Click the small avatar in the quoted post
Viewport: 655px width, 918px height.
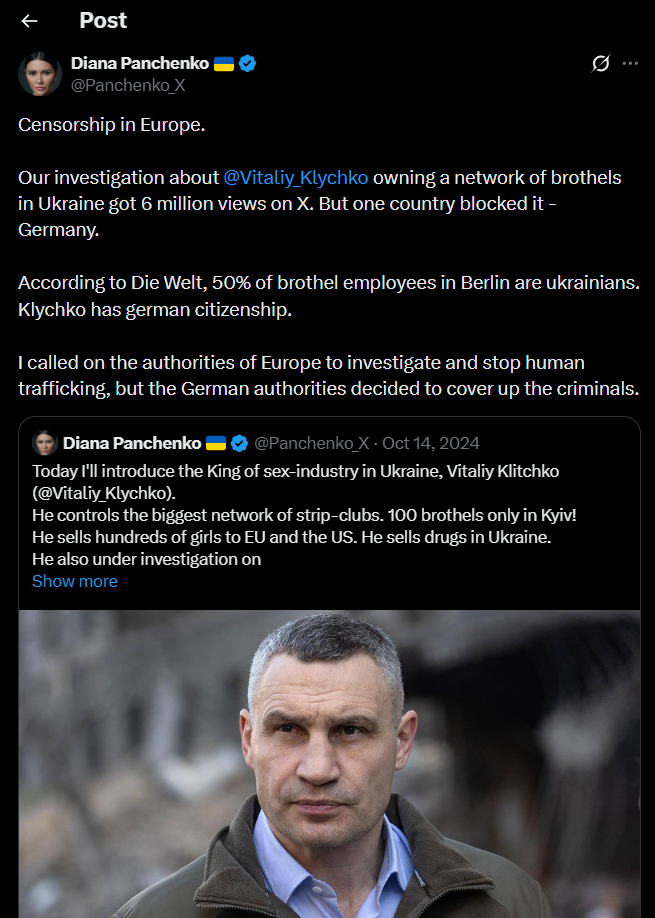45,443
